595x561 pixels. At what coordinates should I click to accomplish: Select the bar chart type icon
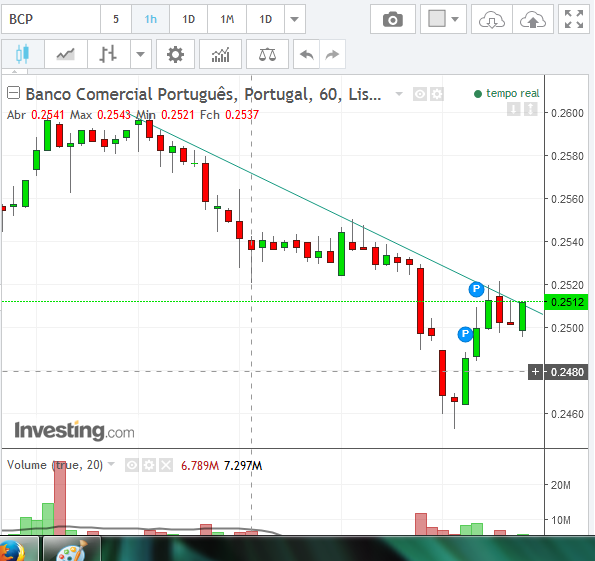pos(109,54)
